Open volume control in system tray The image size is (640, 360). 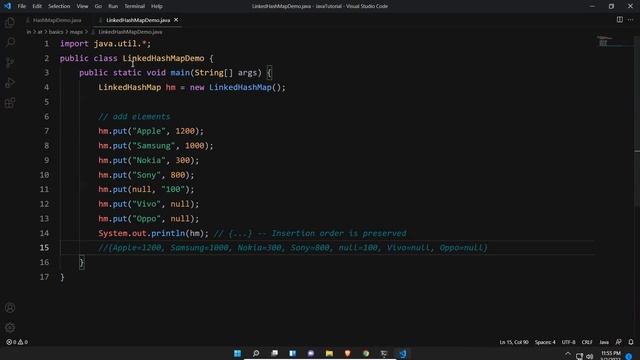pos(589,356)
